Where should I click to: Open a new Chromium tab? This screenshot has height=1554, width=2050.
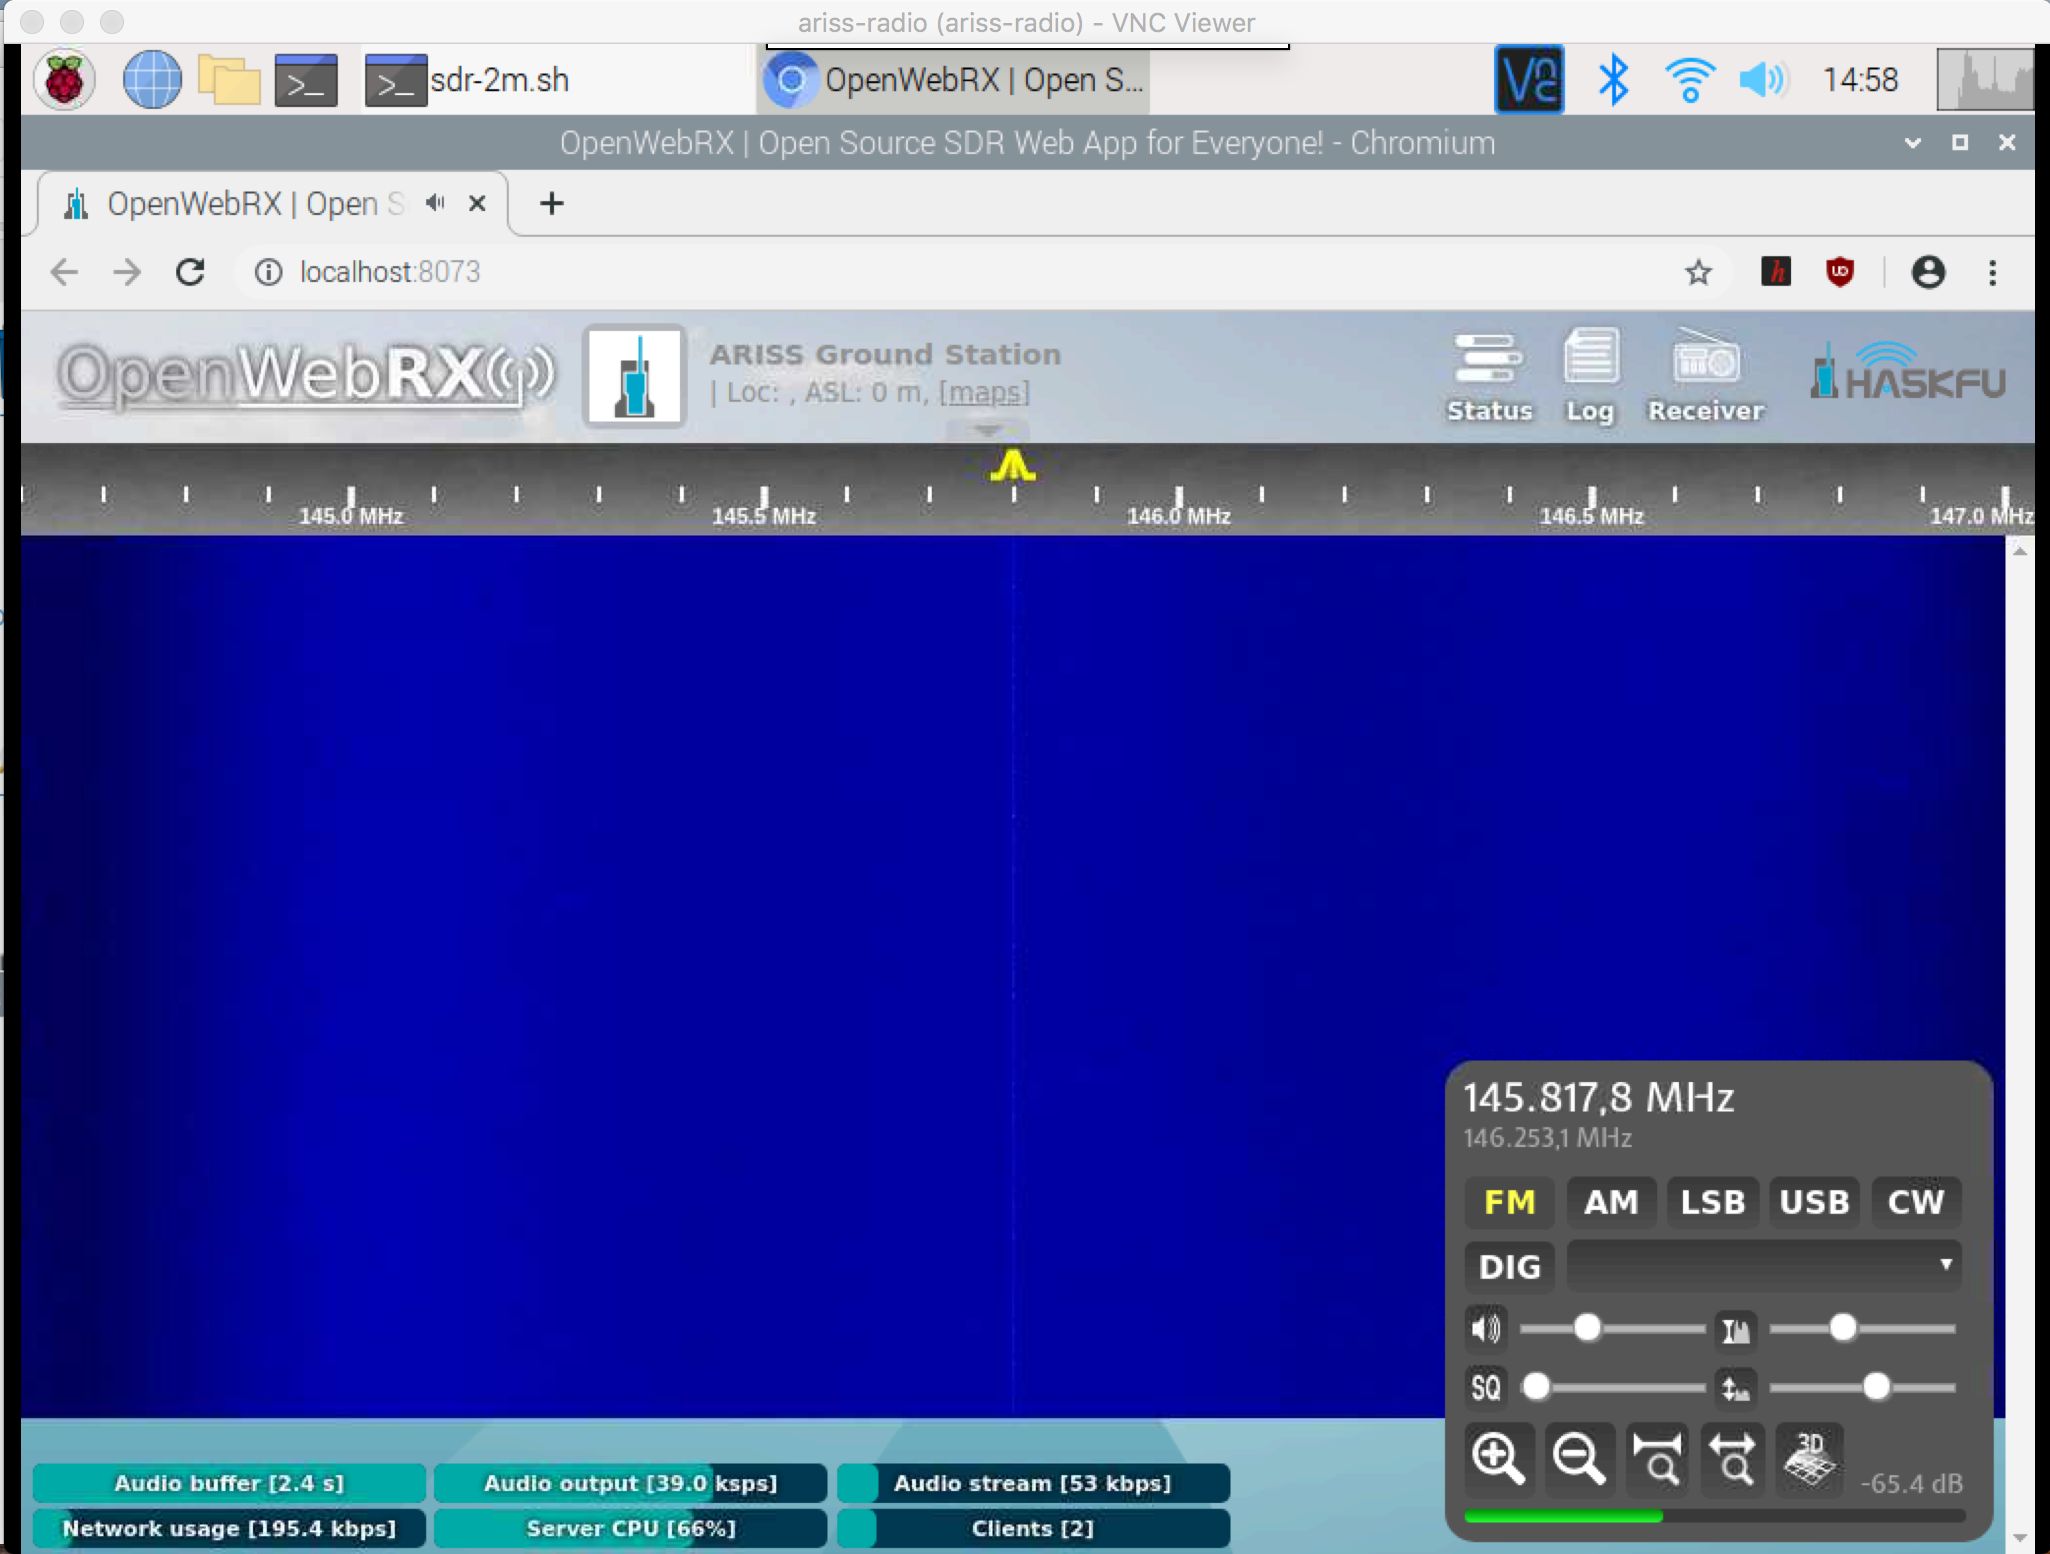click(x=551, y=203)
